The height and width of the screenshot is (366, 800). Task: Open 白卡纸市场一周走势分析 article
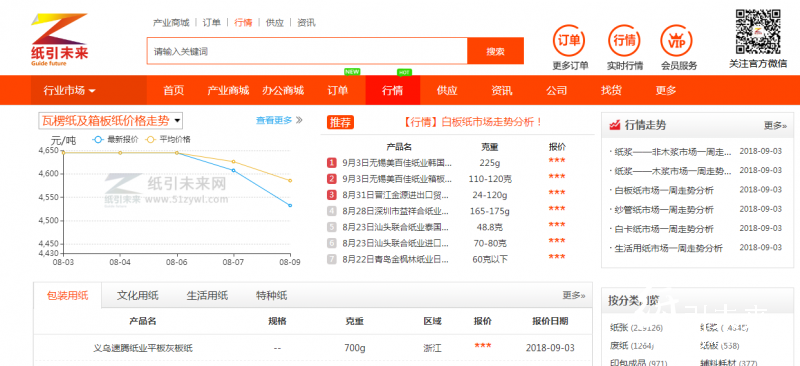pos(663,229)
